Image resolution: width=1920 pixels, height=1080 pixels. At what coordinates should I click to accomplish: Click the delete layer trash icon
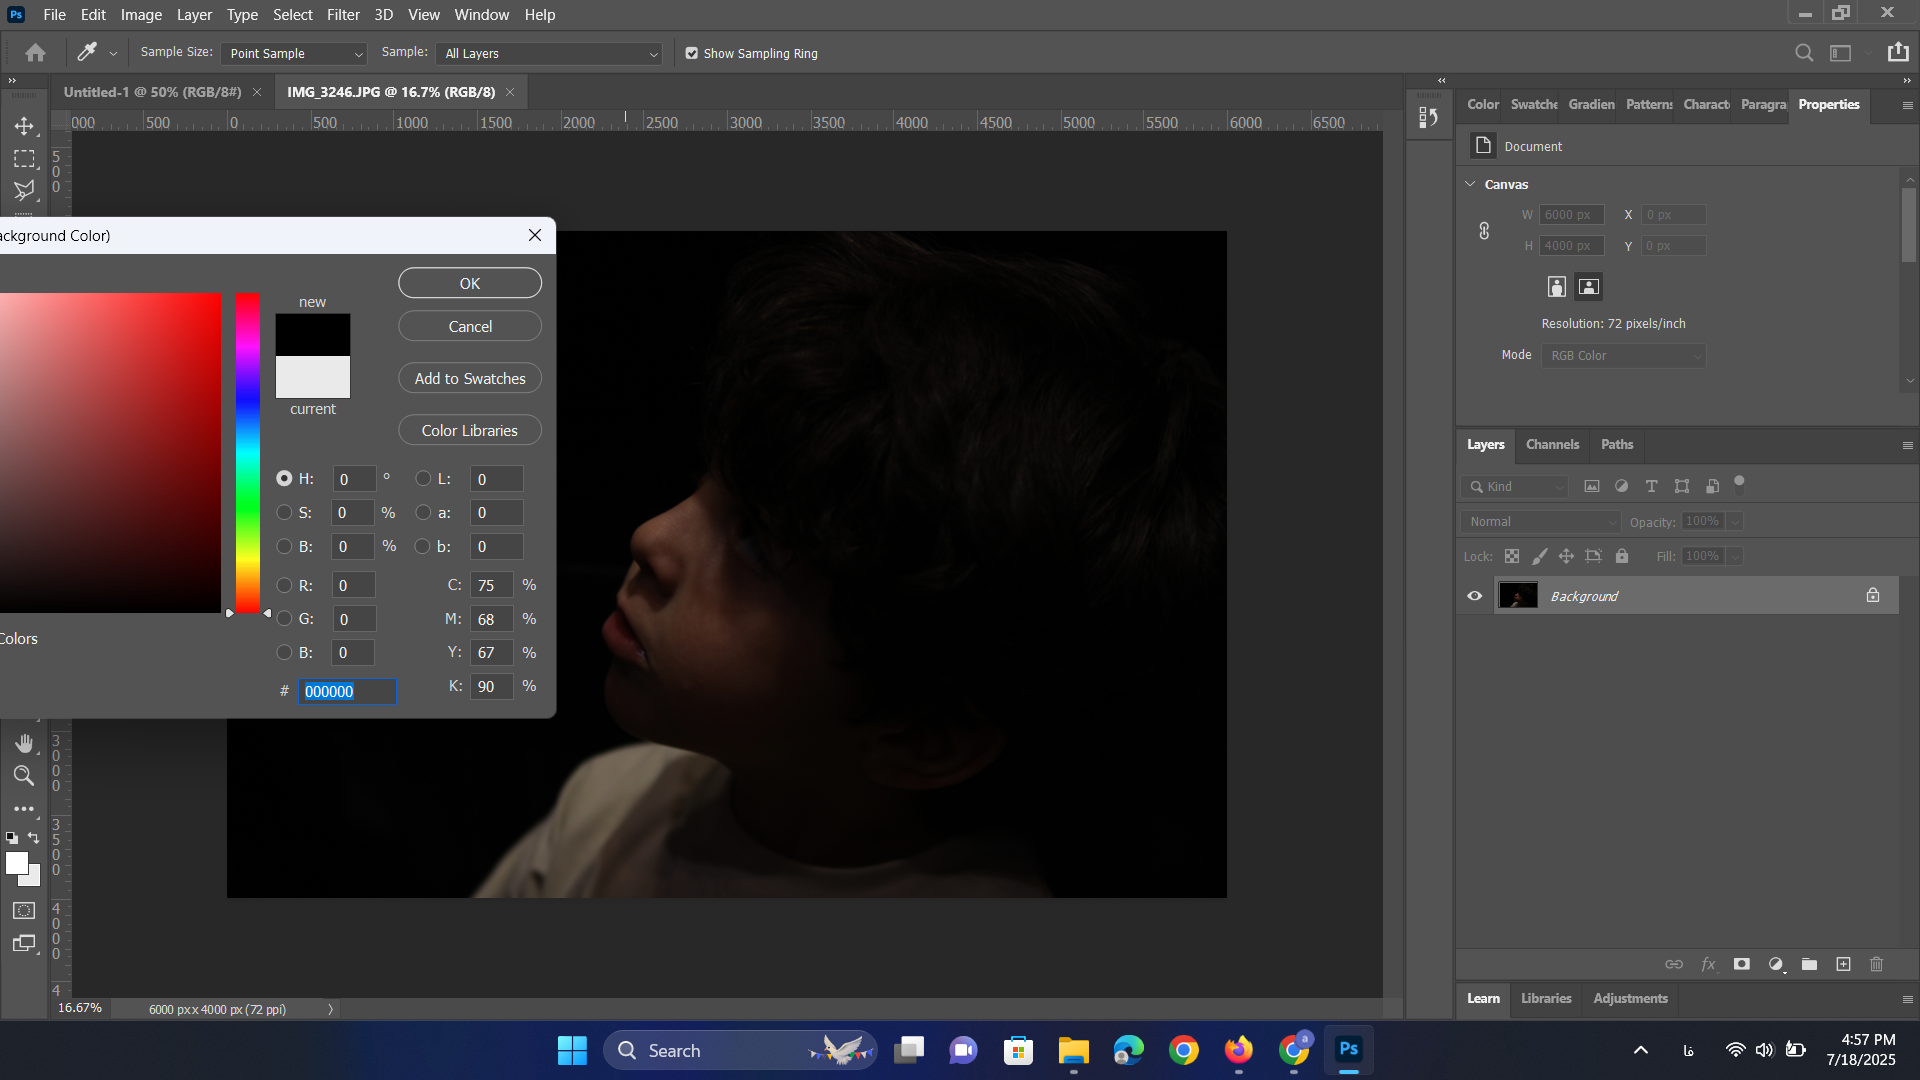point(1876,964)
